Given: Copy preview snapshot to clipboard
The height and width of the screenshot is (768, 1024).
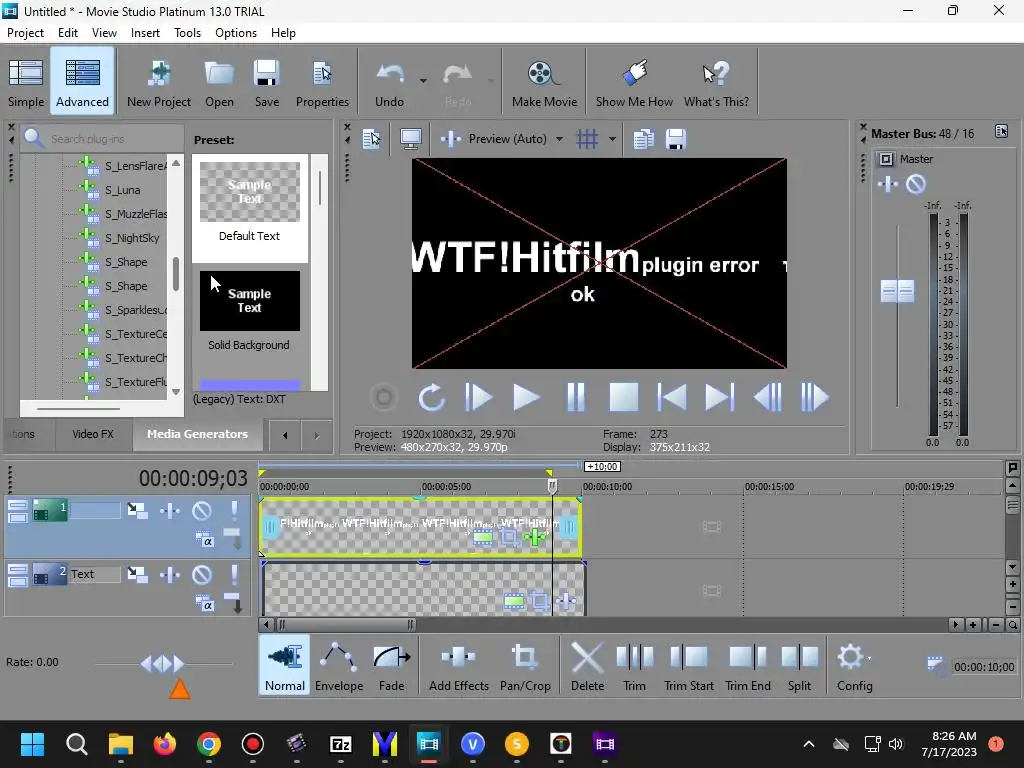Looking at the screenshot, I should (643, 138).
